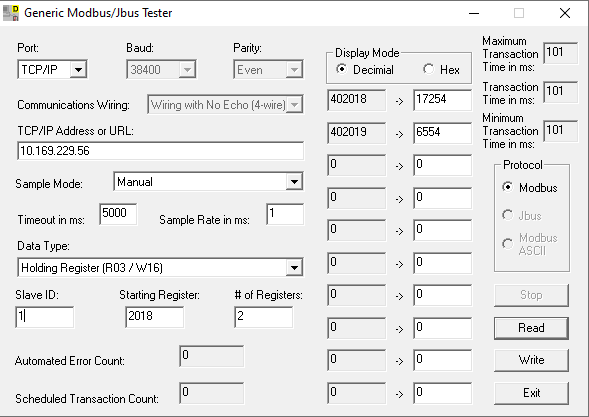Click the disabled Stop button
589x417 pixels.
pos(531,295)
